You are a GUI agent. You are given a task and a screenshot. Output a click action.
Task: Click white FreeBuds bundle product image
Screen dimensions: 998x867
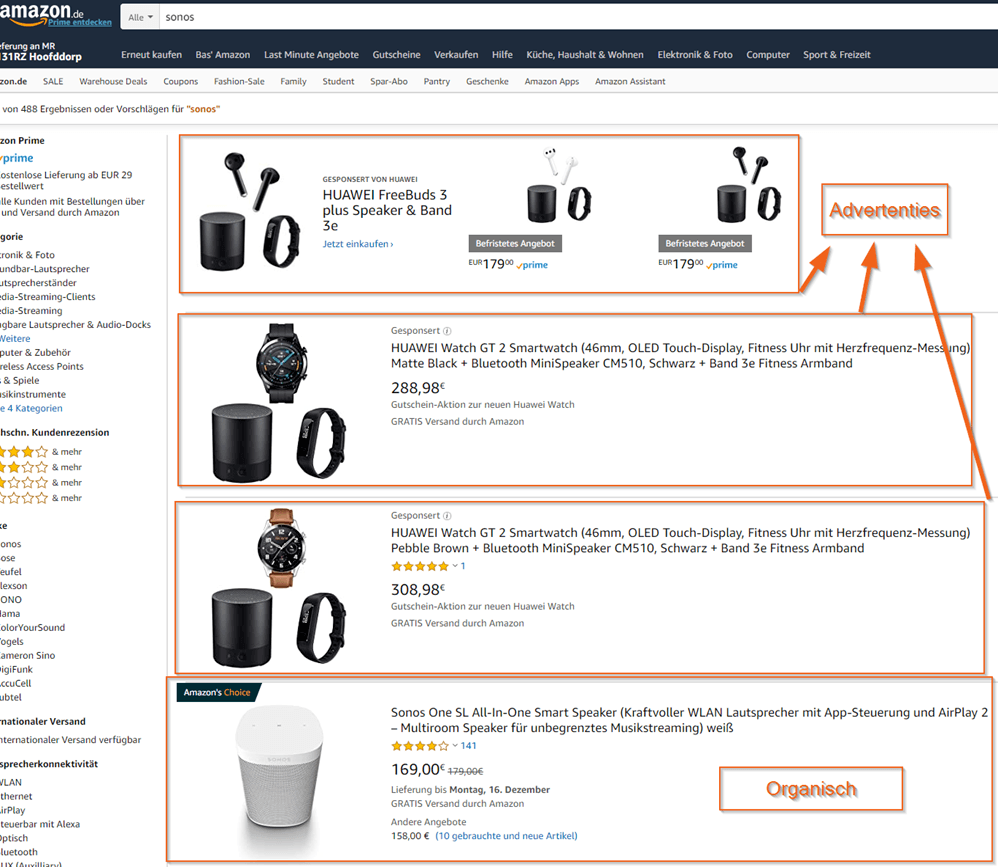[x=559, y=185]
